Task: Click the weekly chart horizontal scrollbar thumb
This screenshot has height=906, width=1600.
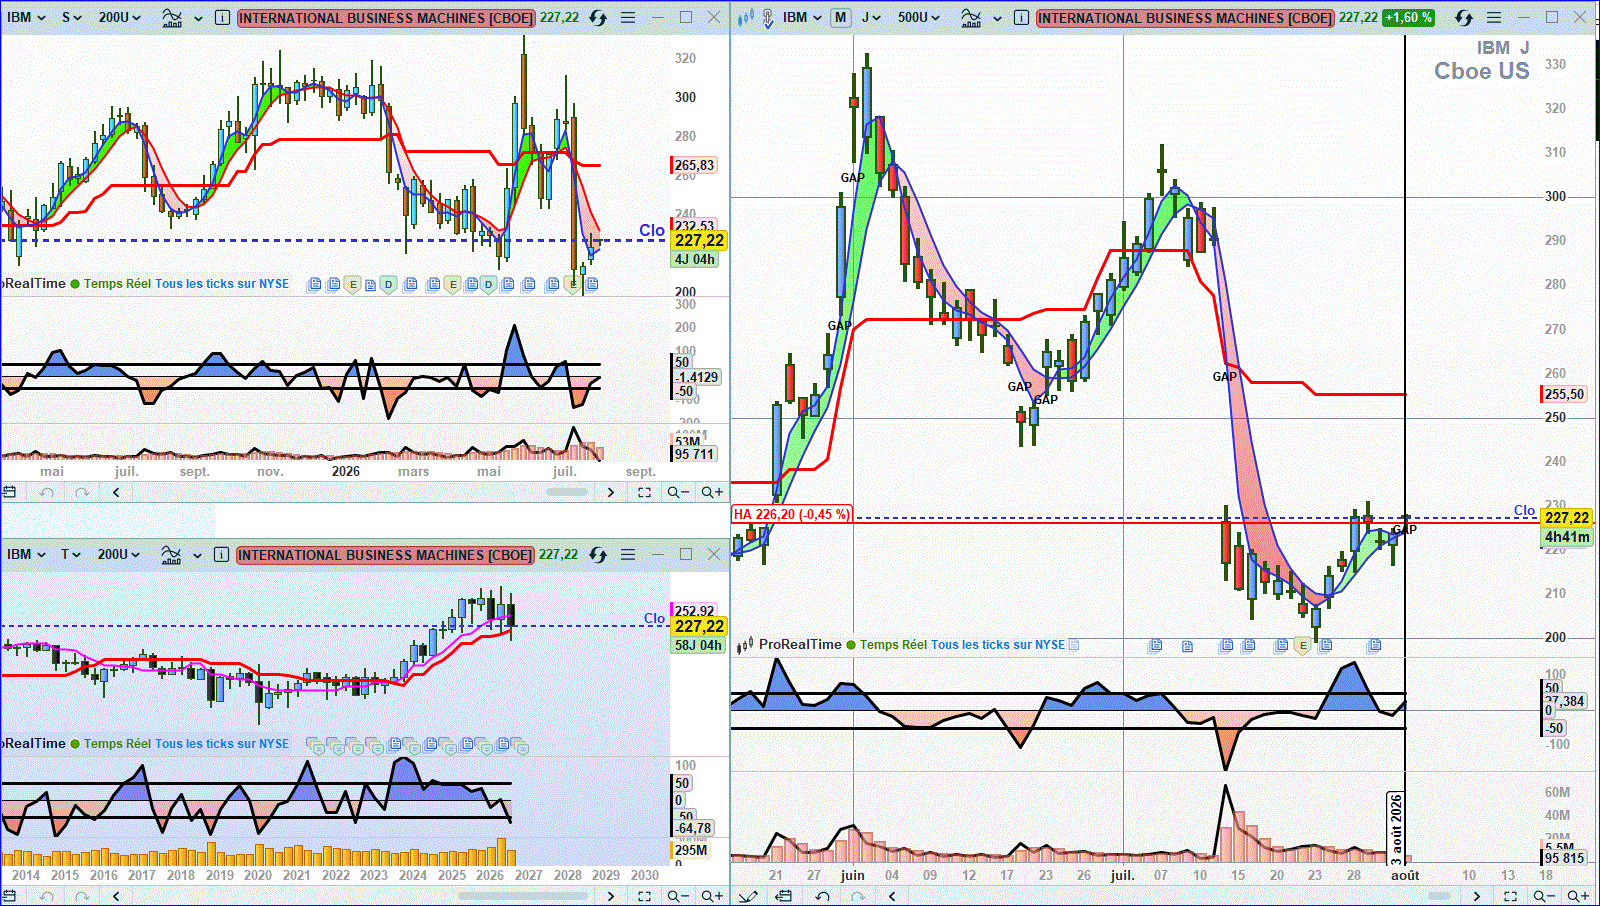Action: pyautogui.click(x=567, y=492)
